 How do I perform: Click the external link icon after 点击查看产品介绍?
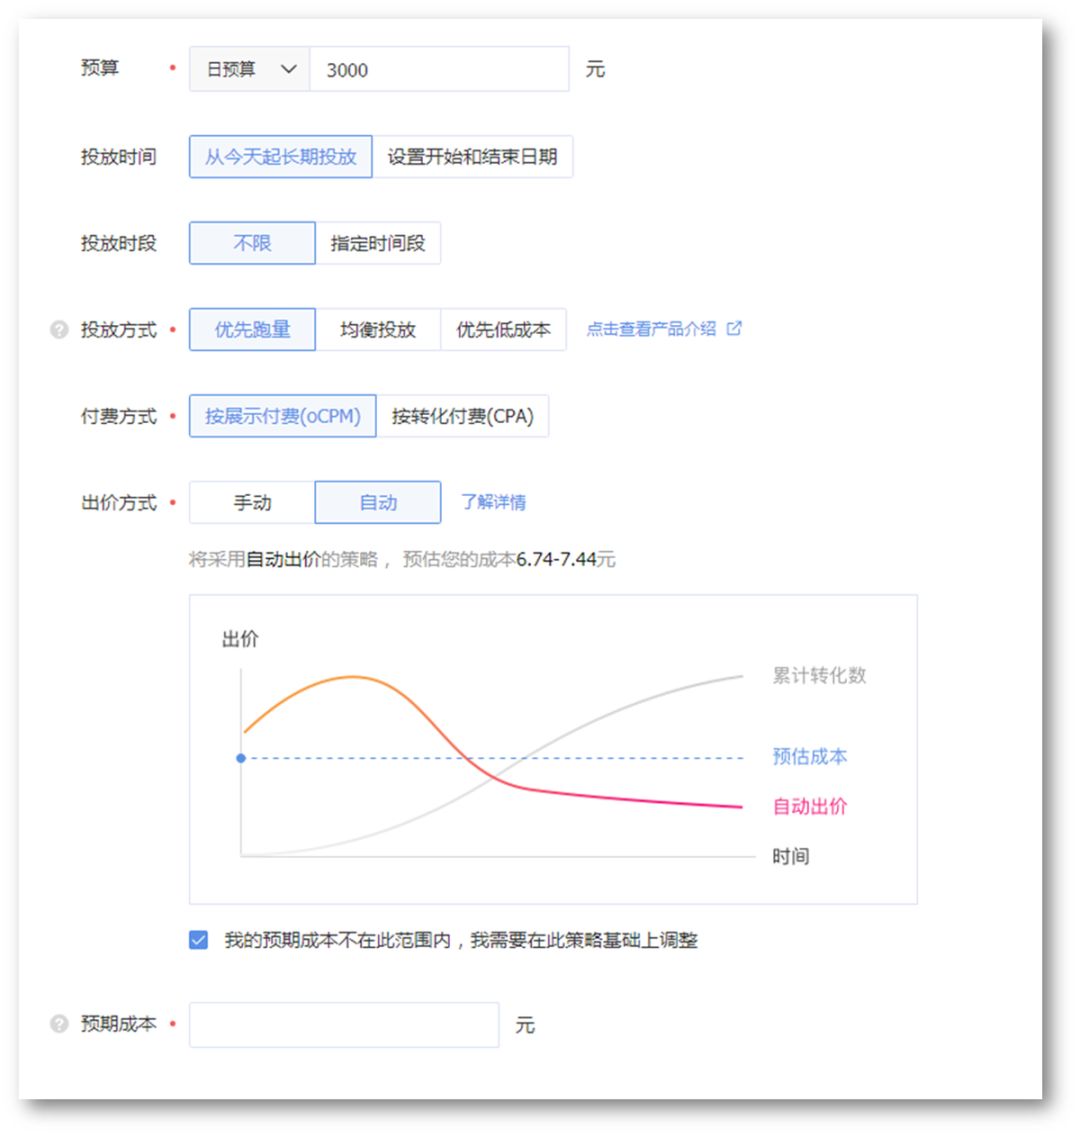coord(735,328)
